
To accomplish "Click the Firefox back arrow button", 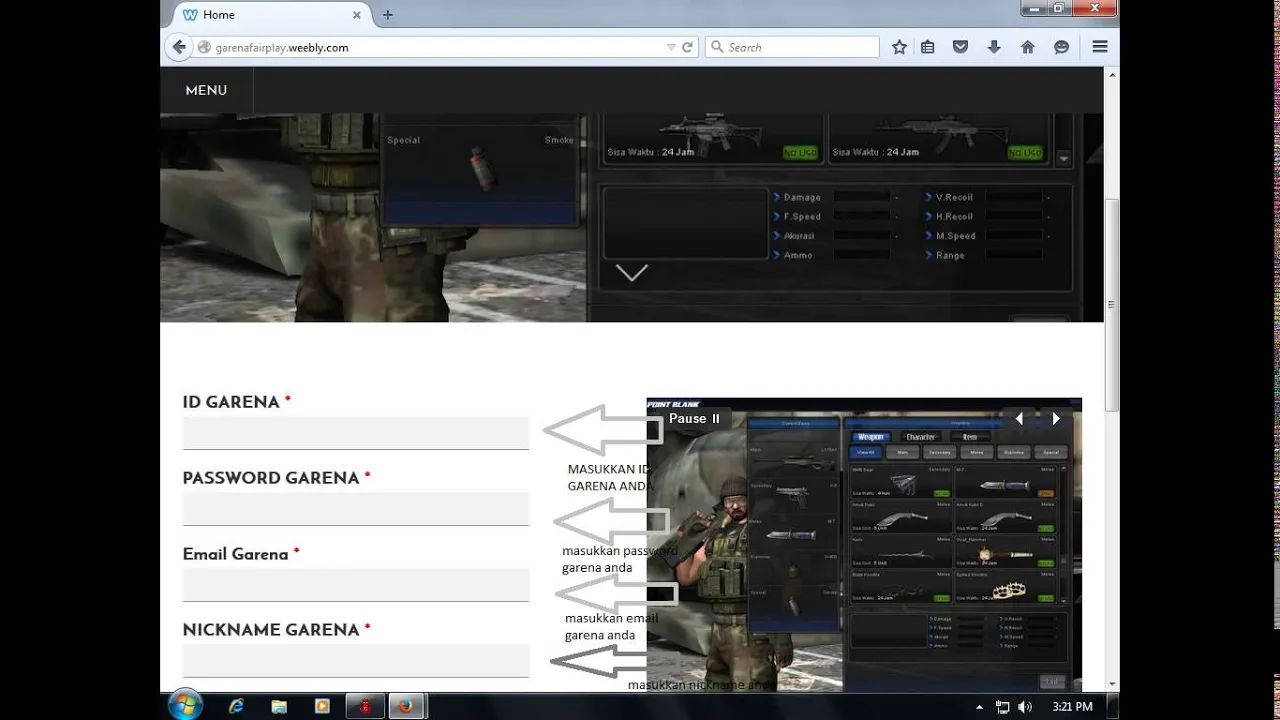I will 179,47.
